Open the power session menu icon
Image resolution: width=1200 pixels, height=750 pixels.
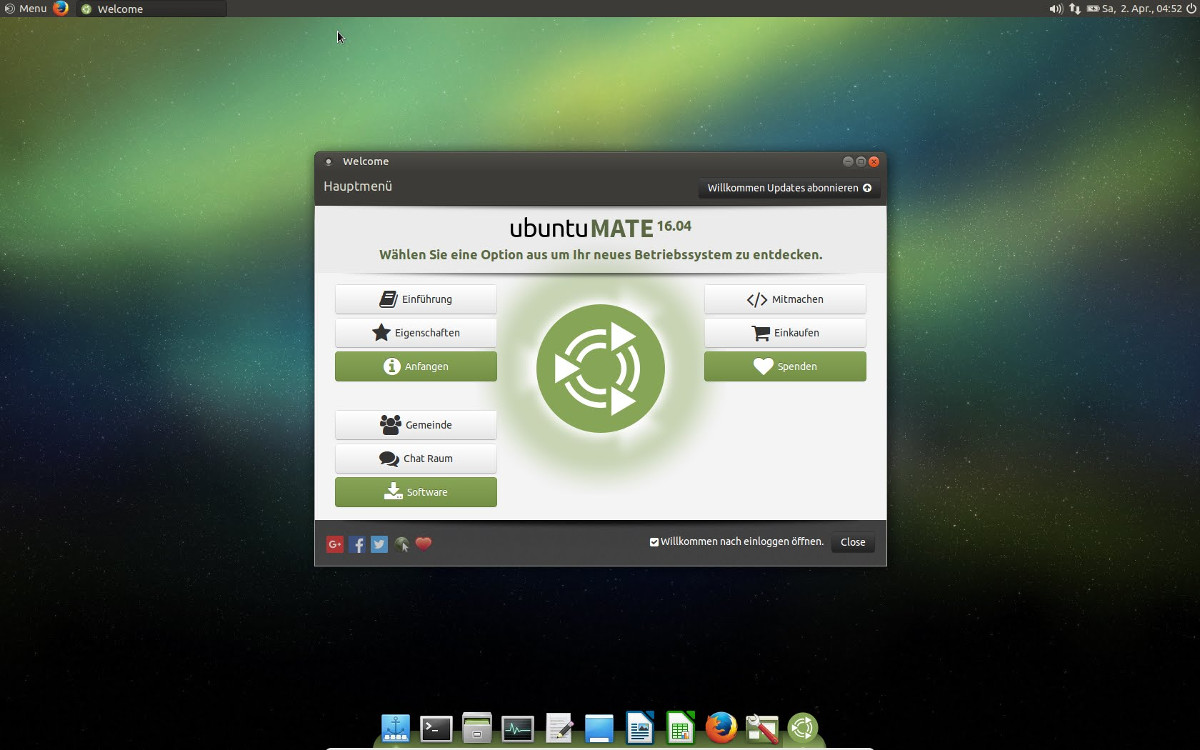point(1191,8)
